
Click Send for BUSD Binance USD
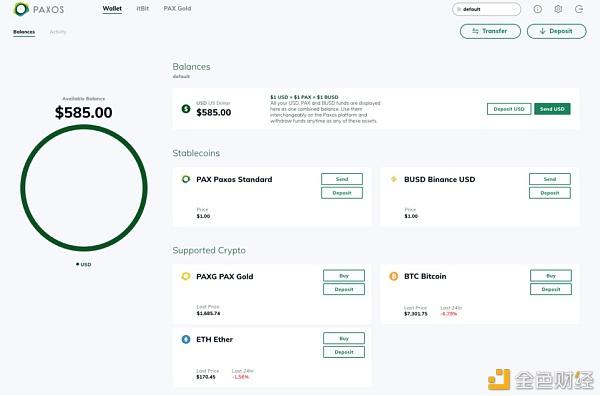pyautogui.click(x=550, y=179)
